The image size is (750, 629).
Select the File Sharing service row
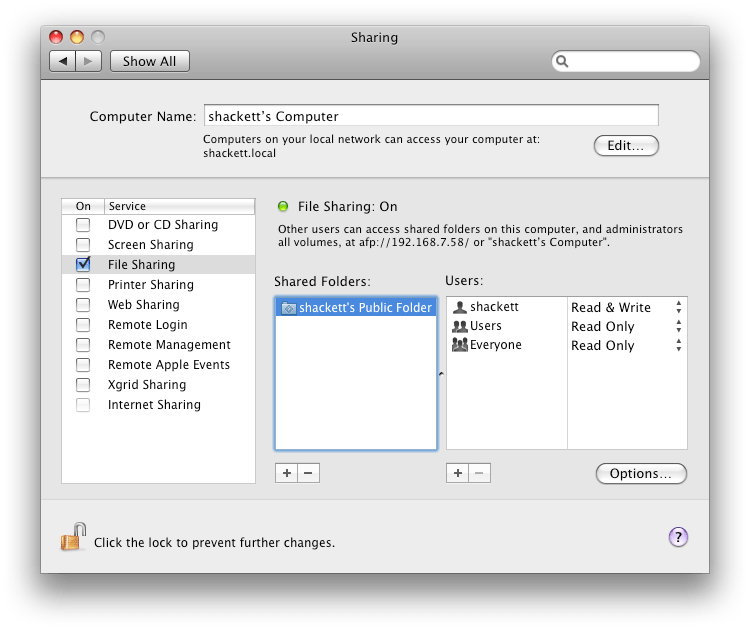point(158,265)
